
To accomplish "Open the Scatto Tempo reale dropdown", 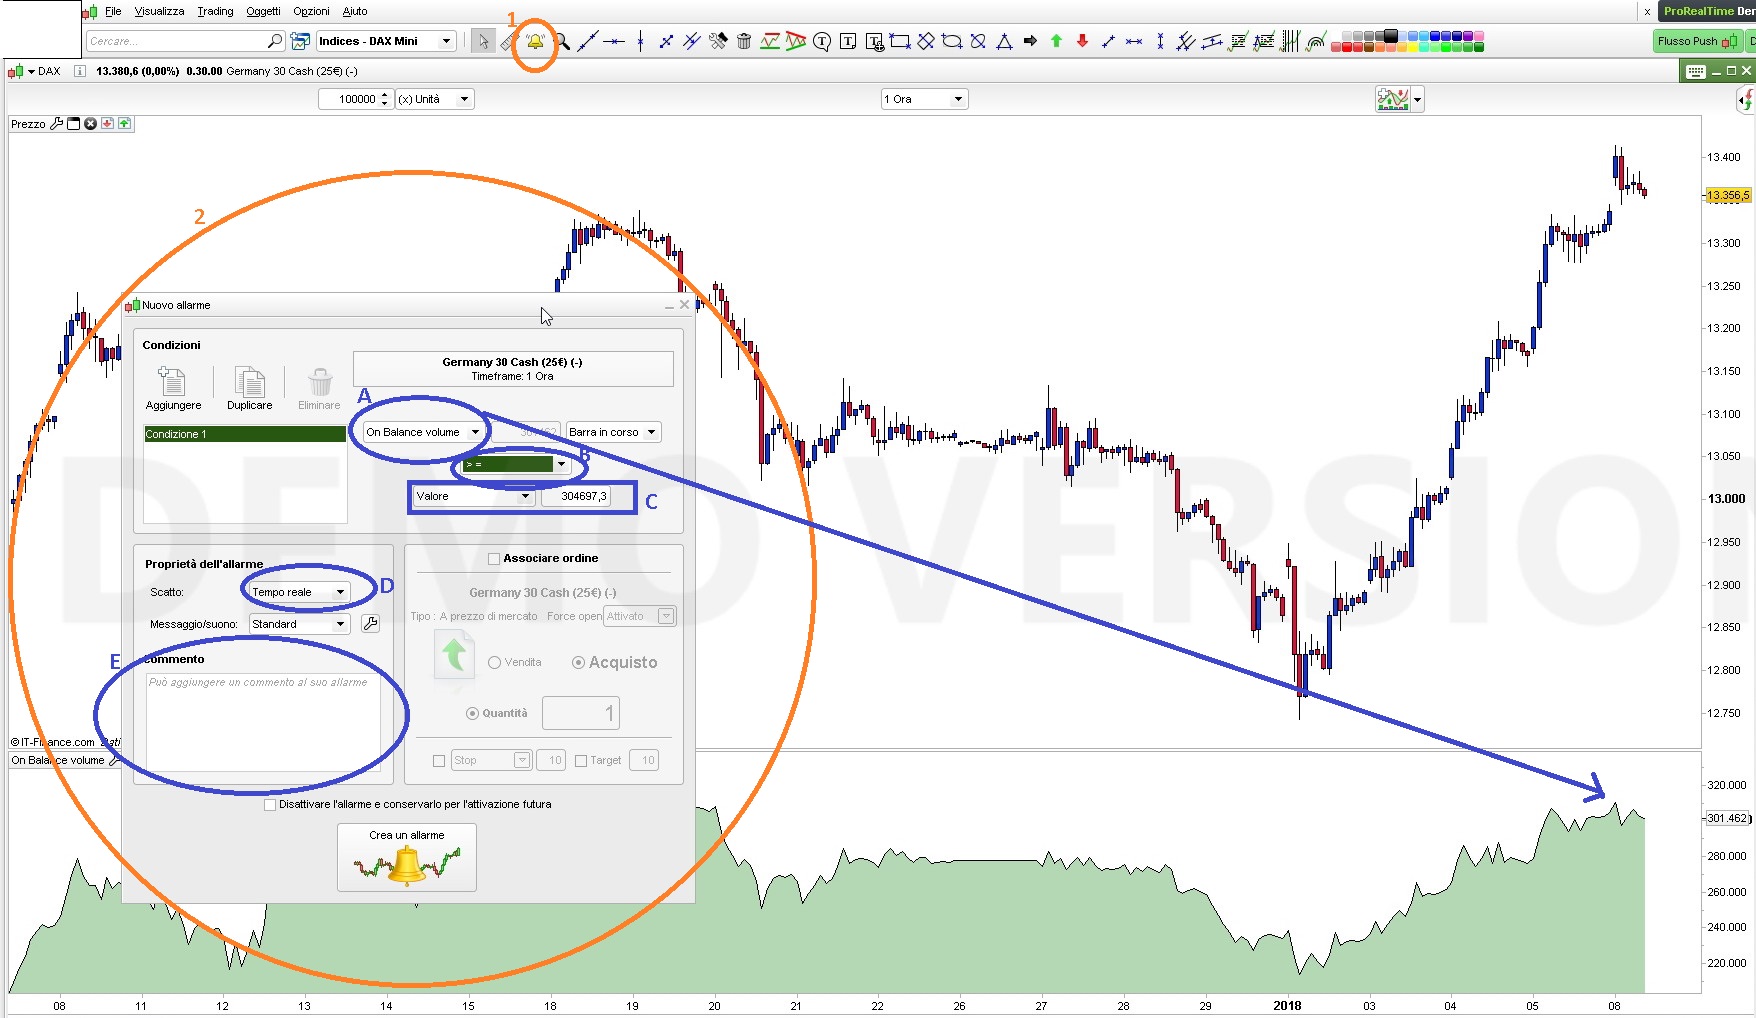I will click(298, 592).
